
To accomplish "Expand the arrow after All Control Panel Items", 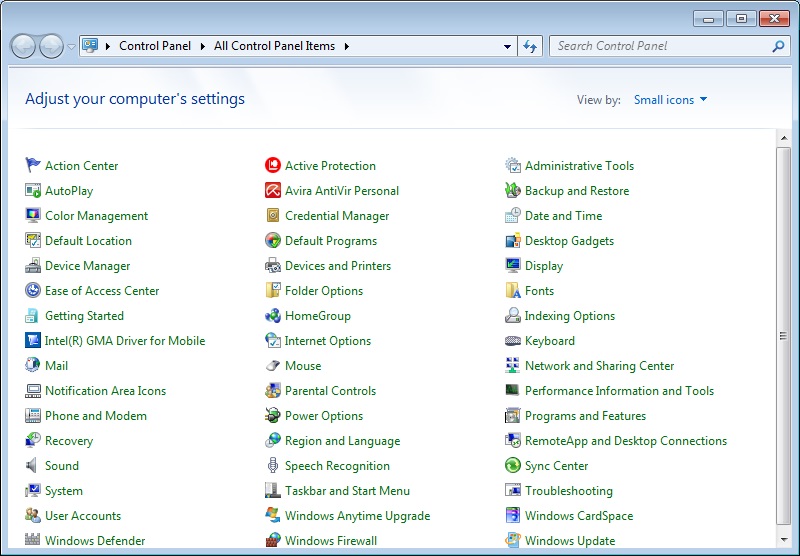I will pos(347,46).
